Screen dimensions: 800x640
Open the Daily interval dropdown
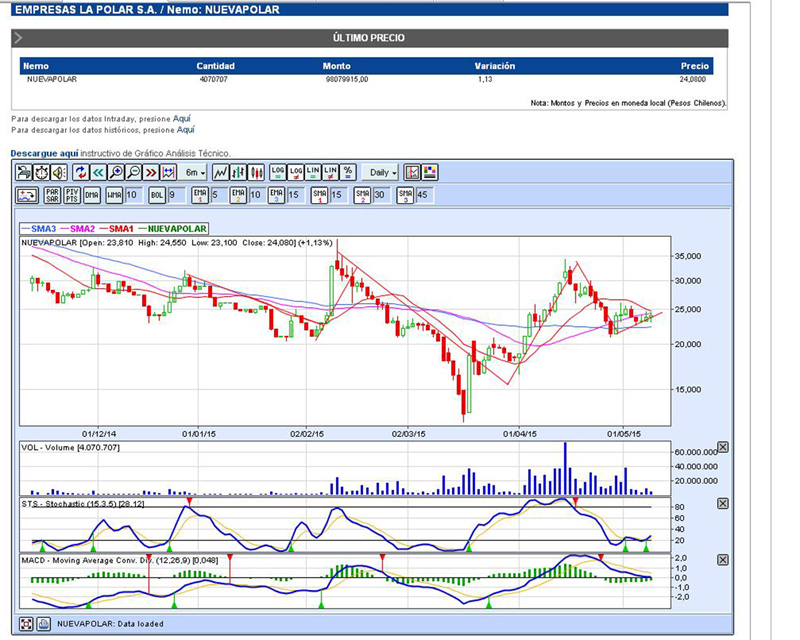coord(380,173)
